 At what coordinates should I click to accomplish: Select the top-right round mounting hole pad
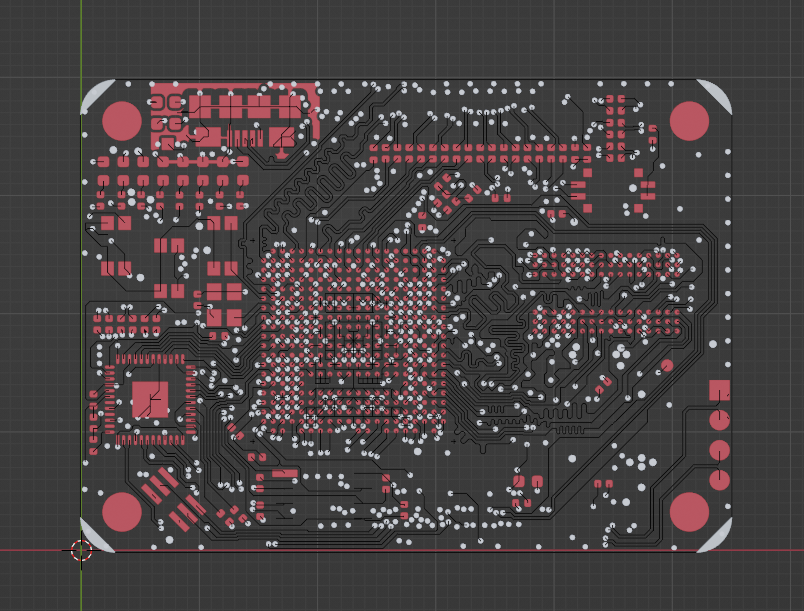tap(689, 120)
